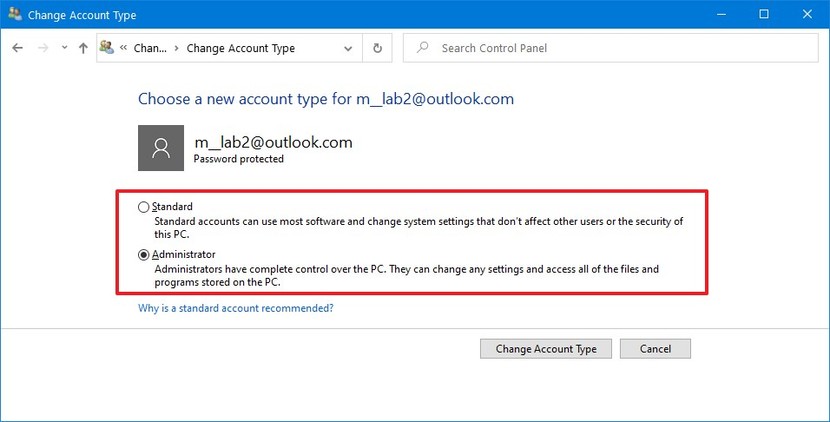Image resolution: width=830 pixels, height=422 pixels.
Task: Open recent locations dropdown chevron
Action: coord(64,48)
